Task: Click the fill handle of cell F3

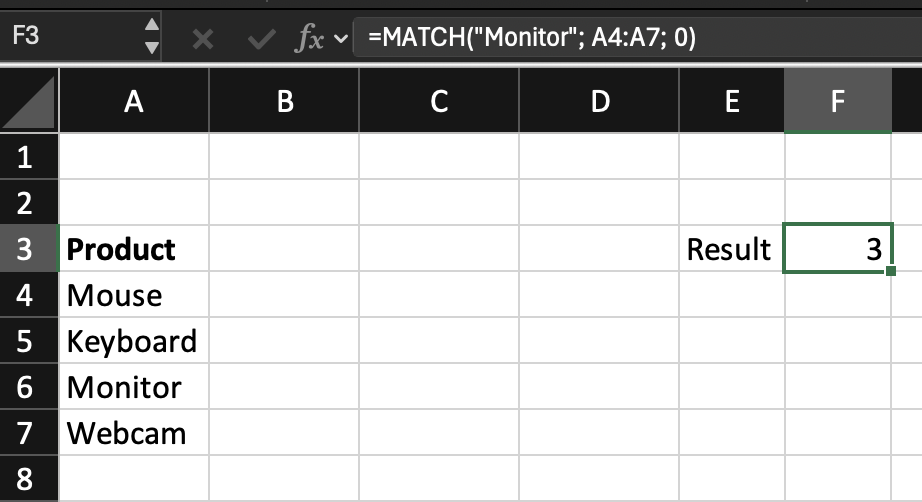Action: tap(890, 271)
